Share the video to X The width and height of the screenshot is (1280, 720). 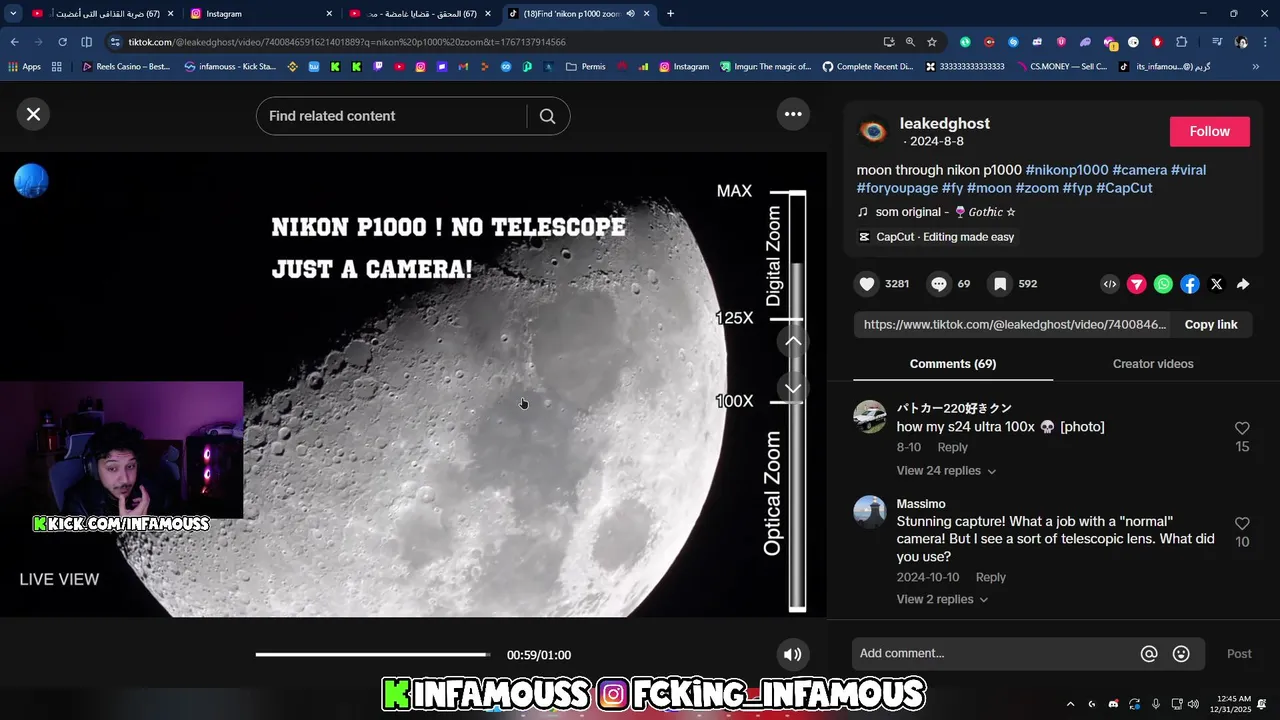(1216, 284)
